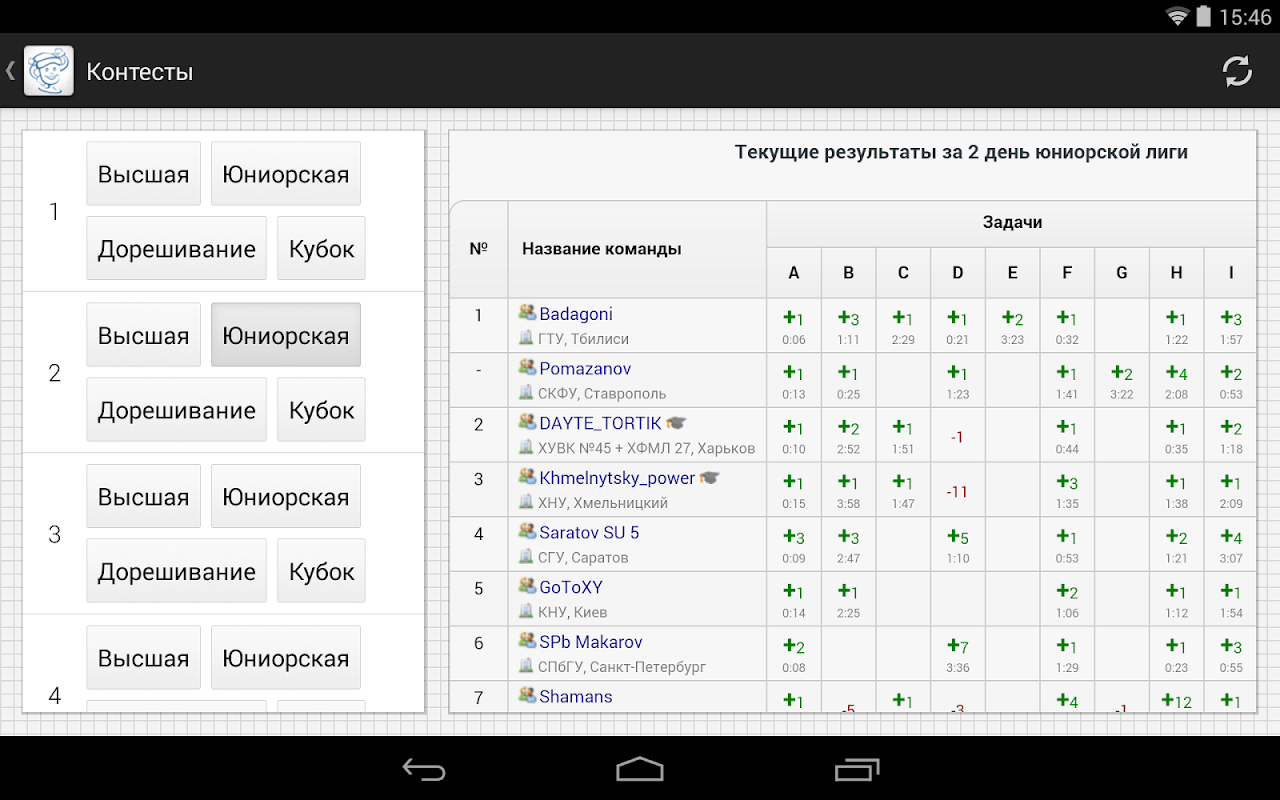Click the team icon next to SPb Makarov
The image size is (1280, 800).
click(527, 641)
